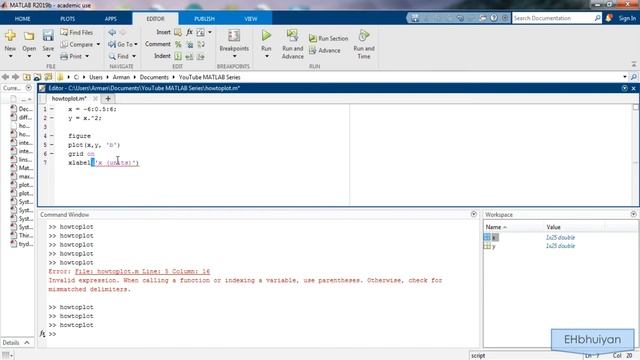The width and height of the screenshot is (640, 360).
Task: Expand the Save dropdown arrow
Action: (48, 56)
